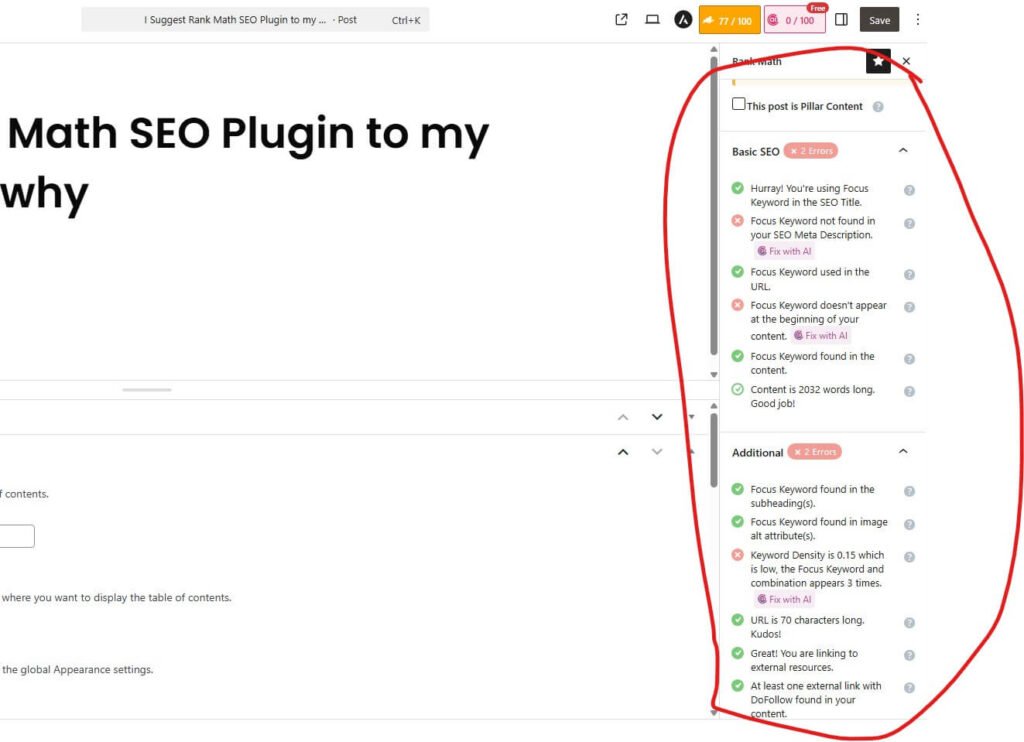Click Additional 2 Errors badge
The height and width of the screenshot is (742, 1024).
click(x=814, y=452)
